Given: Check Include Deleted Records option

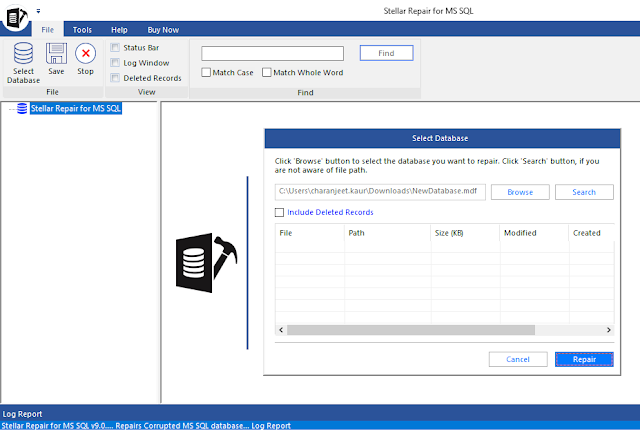Looking at the screenshot, I should (x=280, y=212).
